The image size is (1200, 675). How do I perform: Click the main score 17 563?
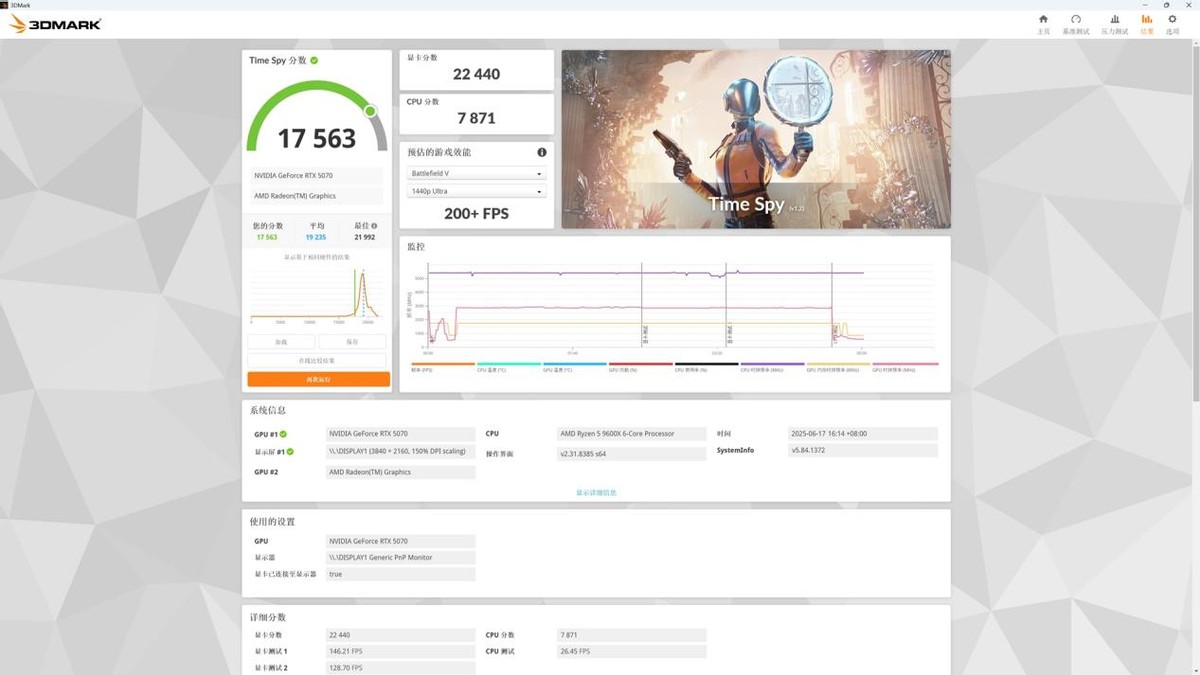click(316, 138)
